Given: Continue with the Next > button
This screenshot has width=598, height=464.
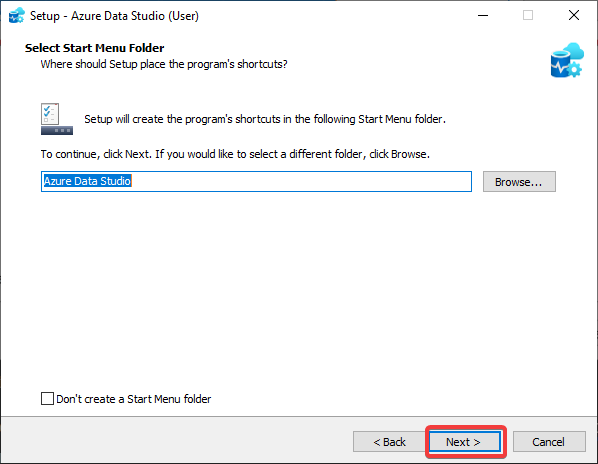Looking at the screenshot, I should [465, 442].
